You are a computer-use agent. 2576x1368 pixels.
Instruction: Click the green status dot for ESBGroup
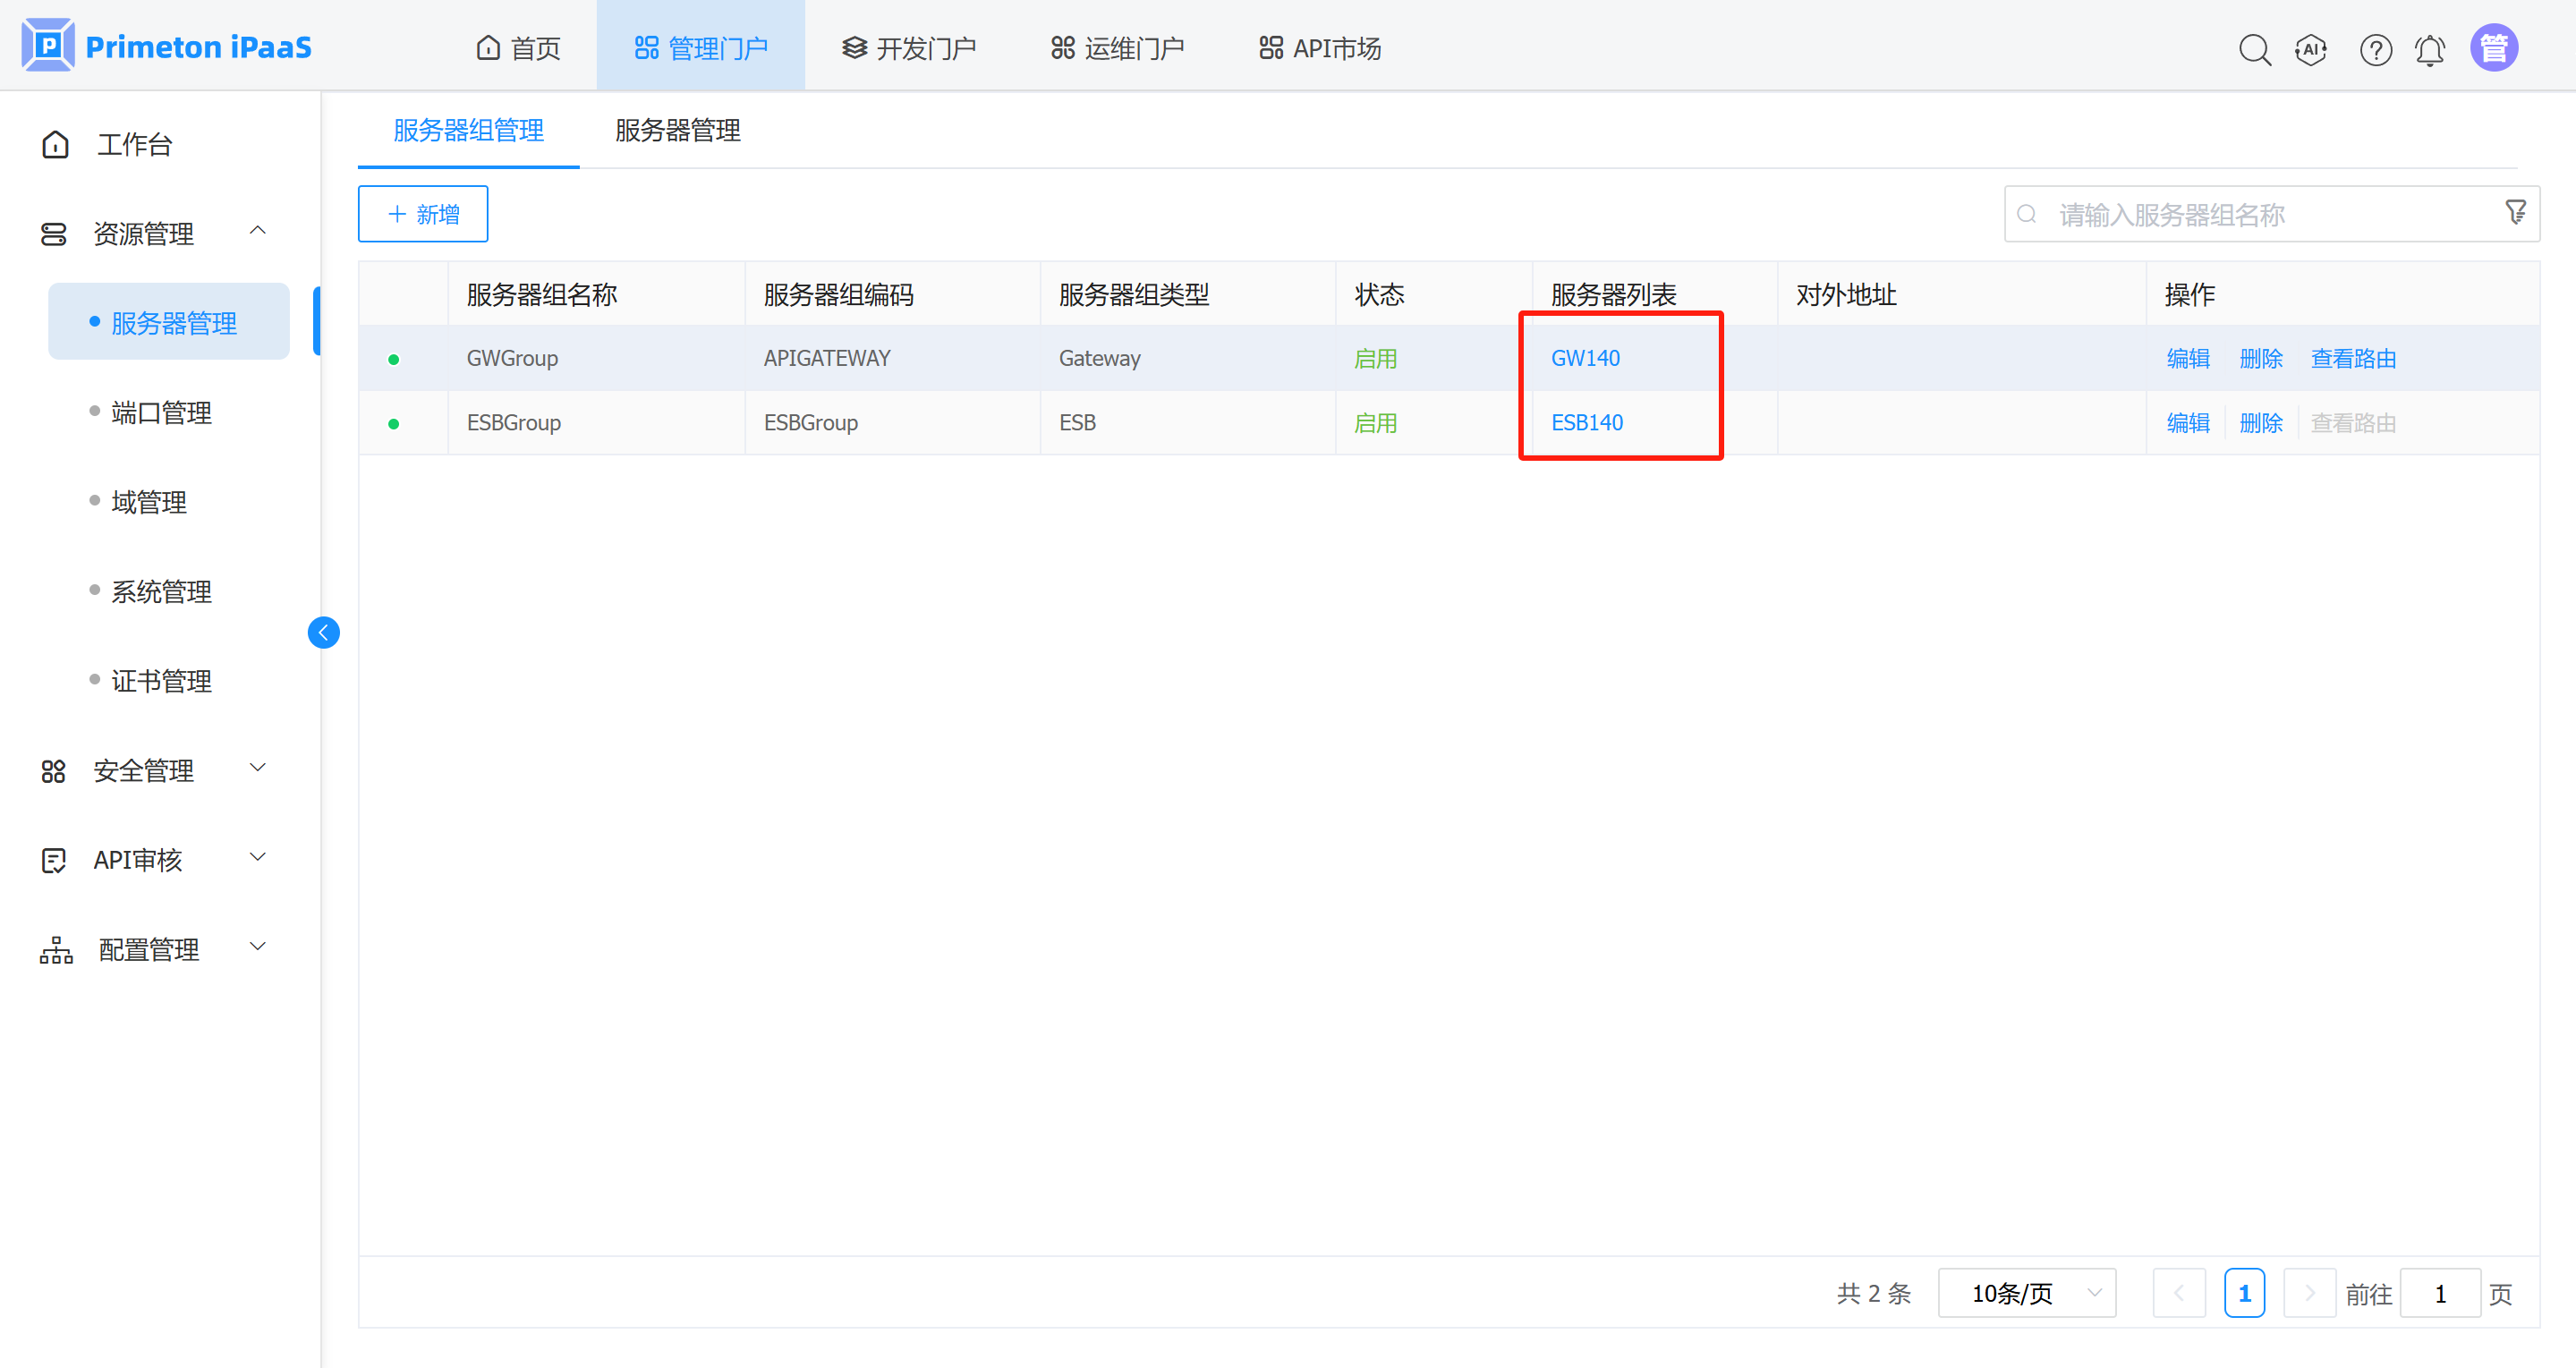pyautogui.click(x=395, y=422)
